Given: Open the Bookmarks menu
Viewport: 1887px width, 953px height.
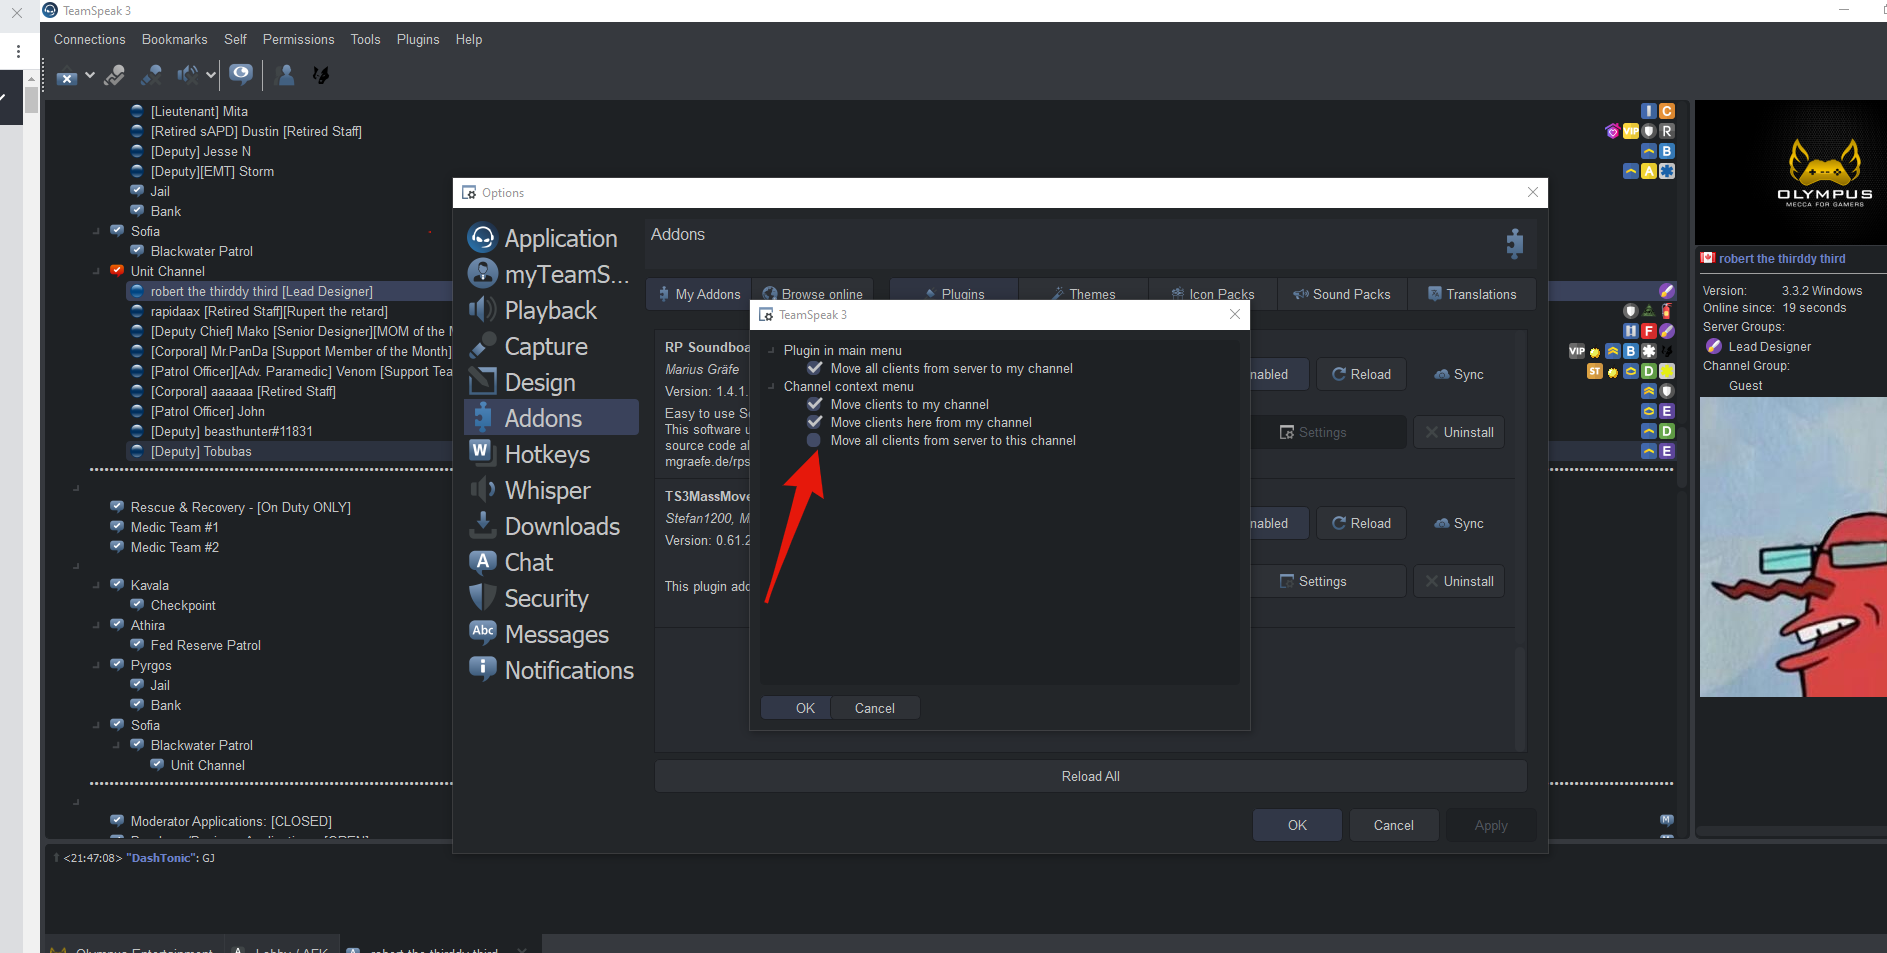Looking at the screenshot, I should tap(175, 40).
